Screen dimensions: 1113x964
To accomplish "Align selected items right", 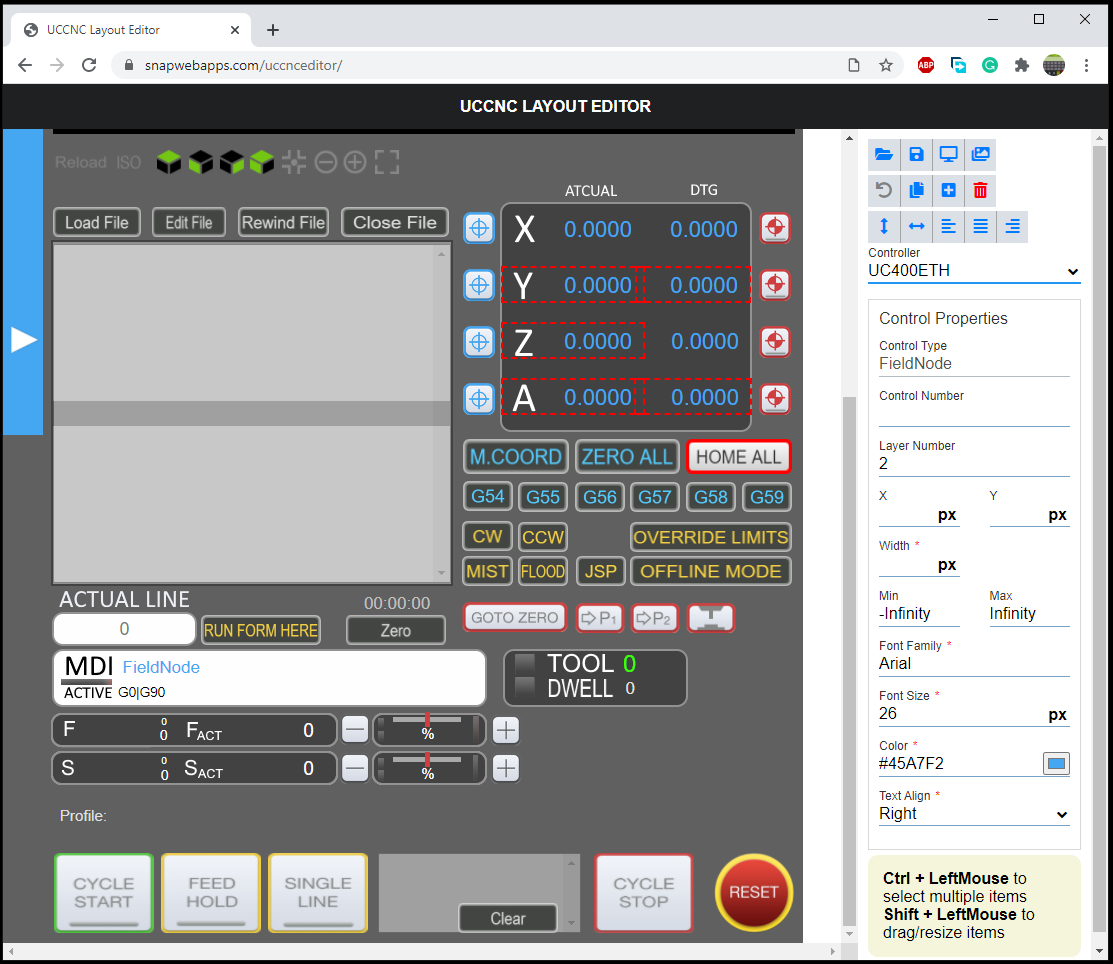I will tap(1012, 226).
